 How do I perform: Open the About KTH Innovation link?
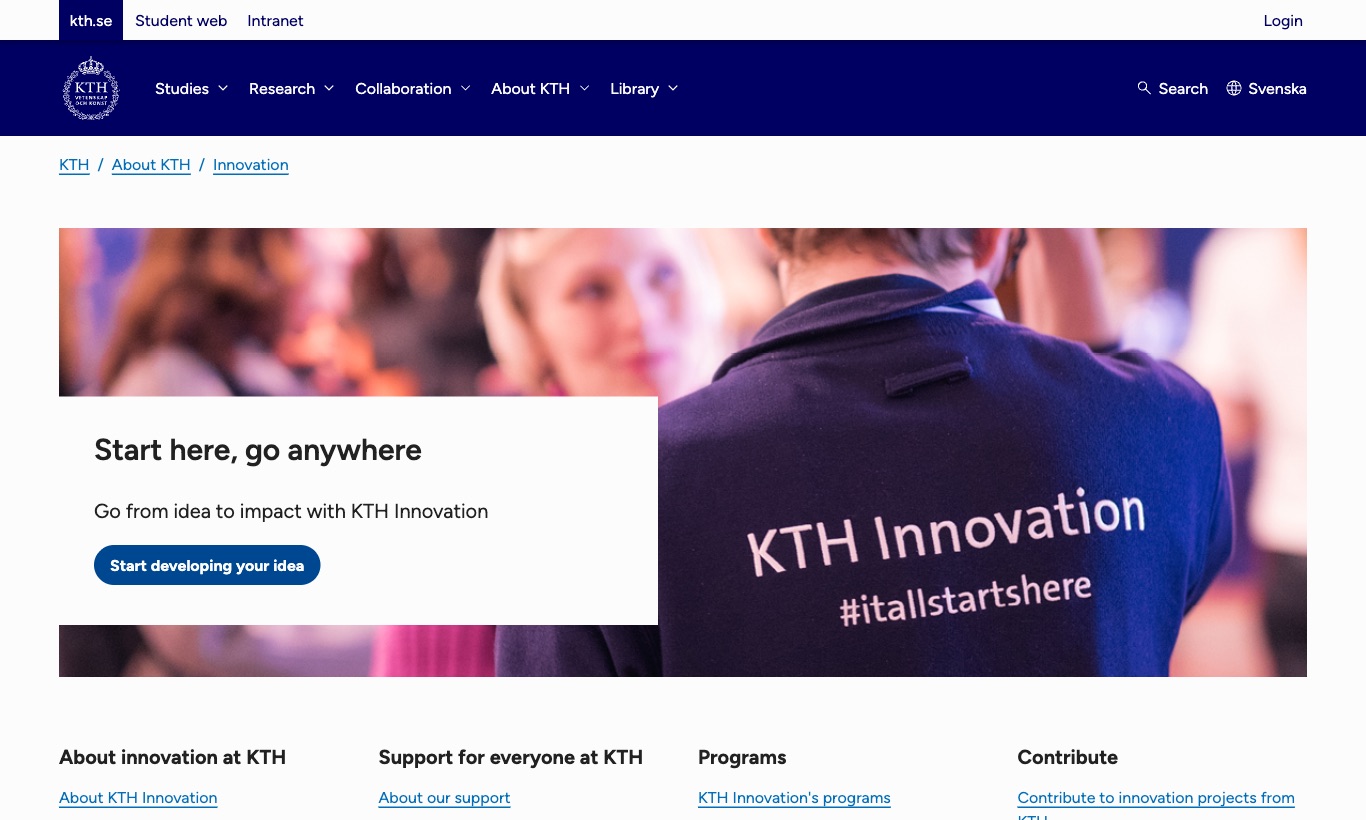[x=138, y=798]
